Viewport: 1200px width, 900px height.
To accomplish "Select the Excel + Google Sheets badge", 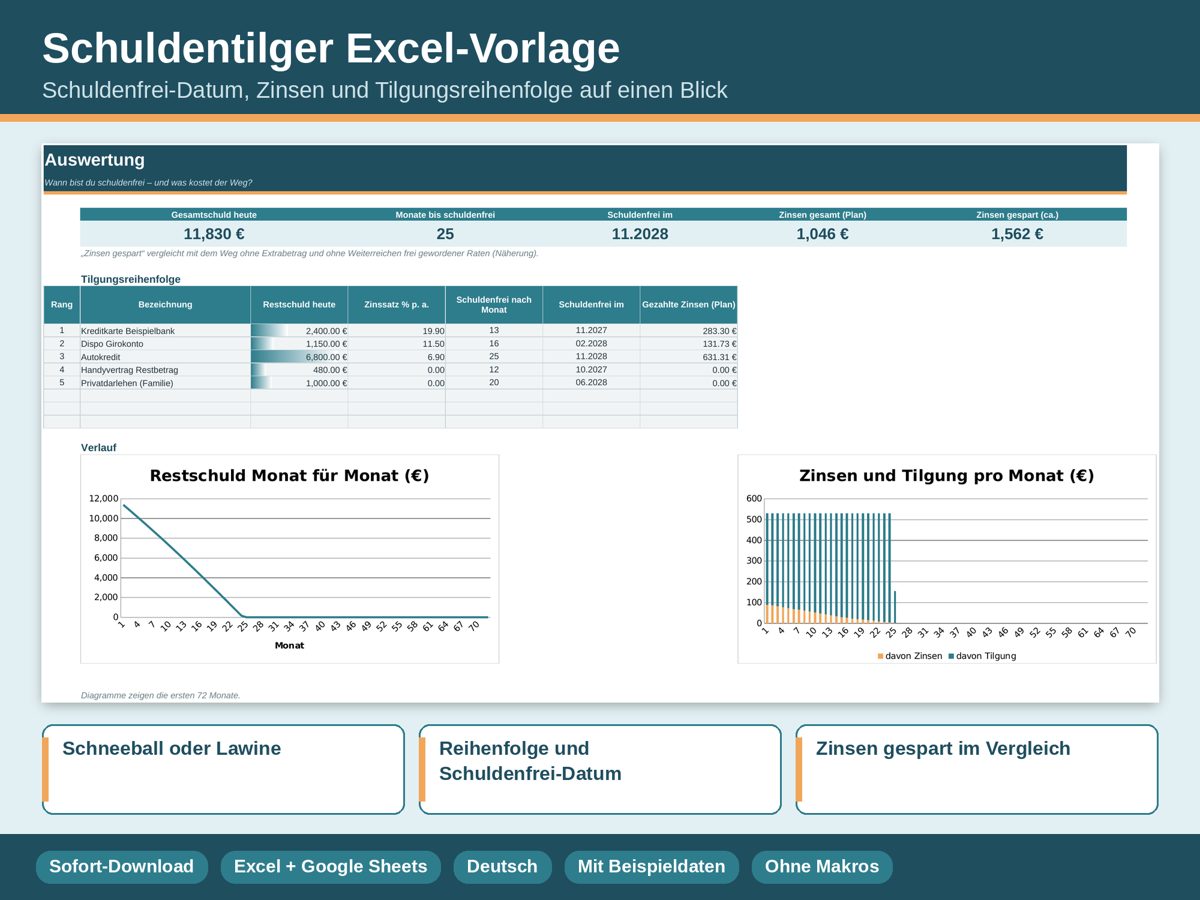I will pyautogui.click(x=330, y=867).
